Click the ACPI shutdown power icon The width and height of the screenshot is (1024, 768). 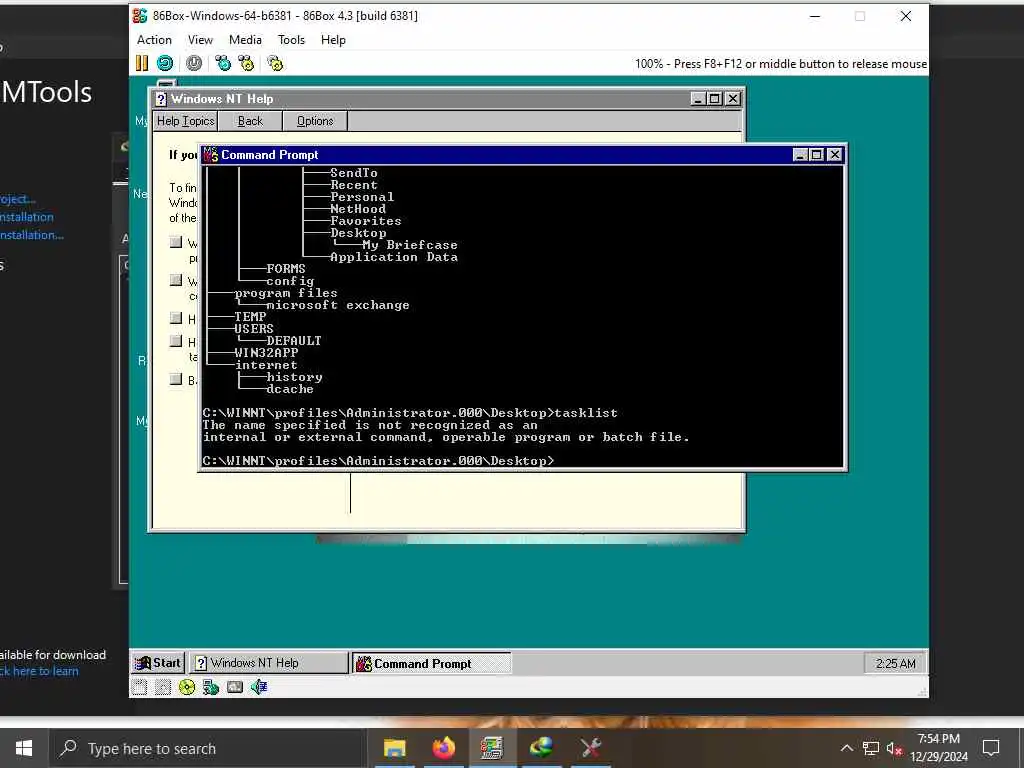pyautogui.click(x=194, y=63)
